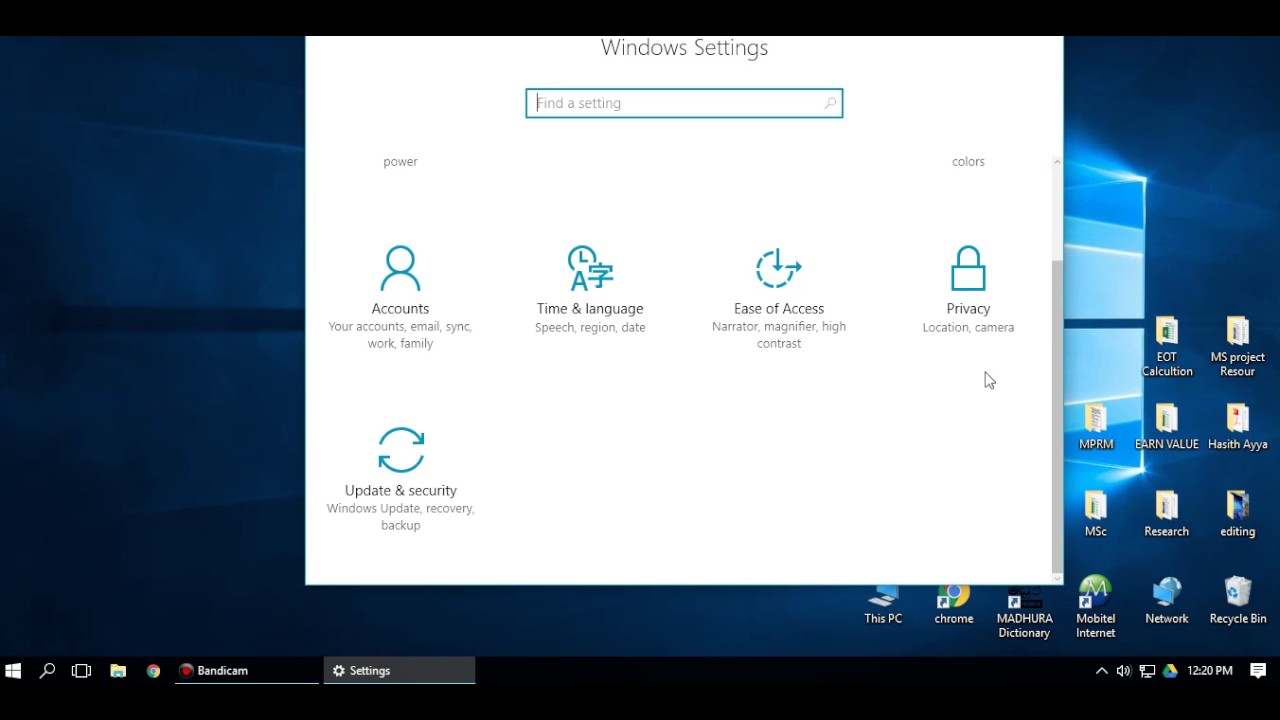Switch to the Bandicam taskbar button

(247, 671)
